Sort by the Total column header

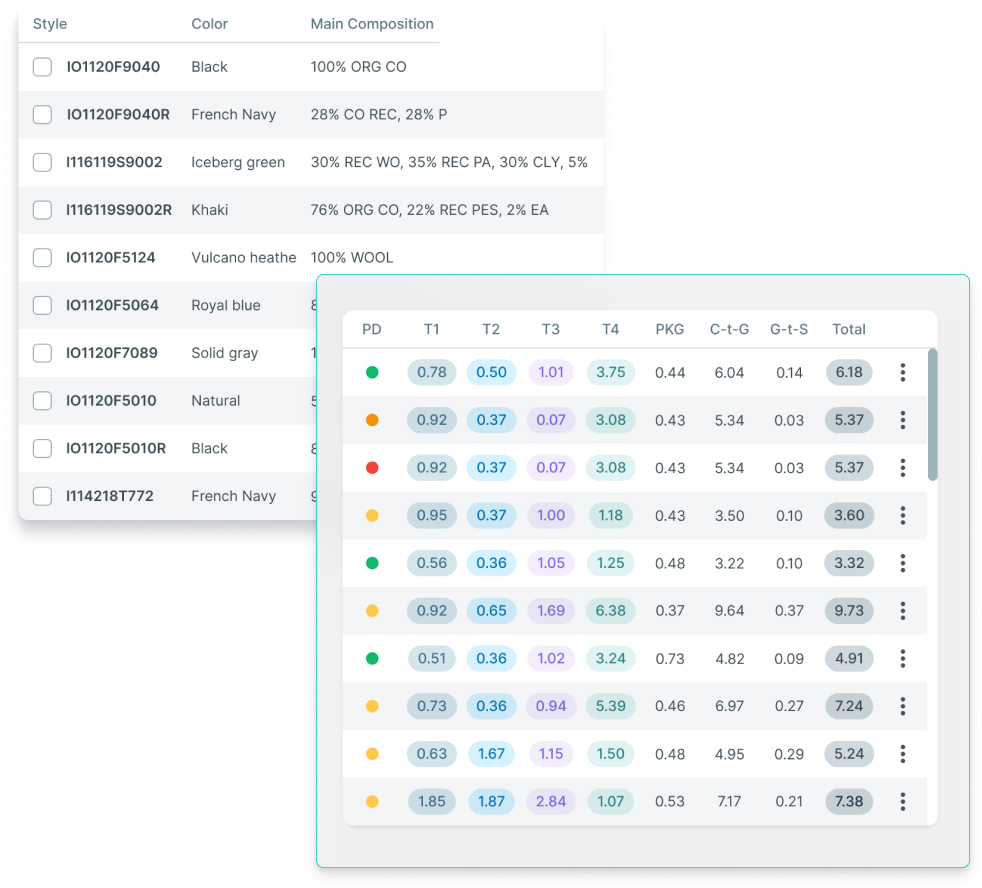click(x=848, y=329)
